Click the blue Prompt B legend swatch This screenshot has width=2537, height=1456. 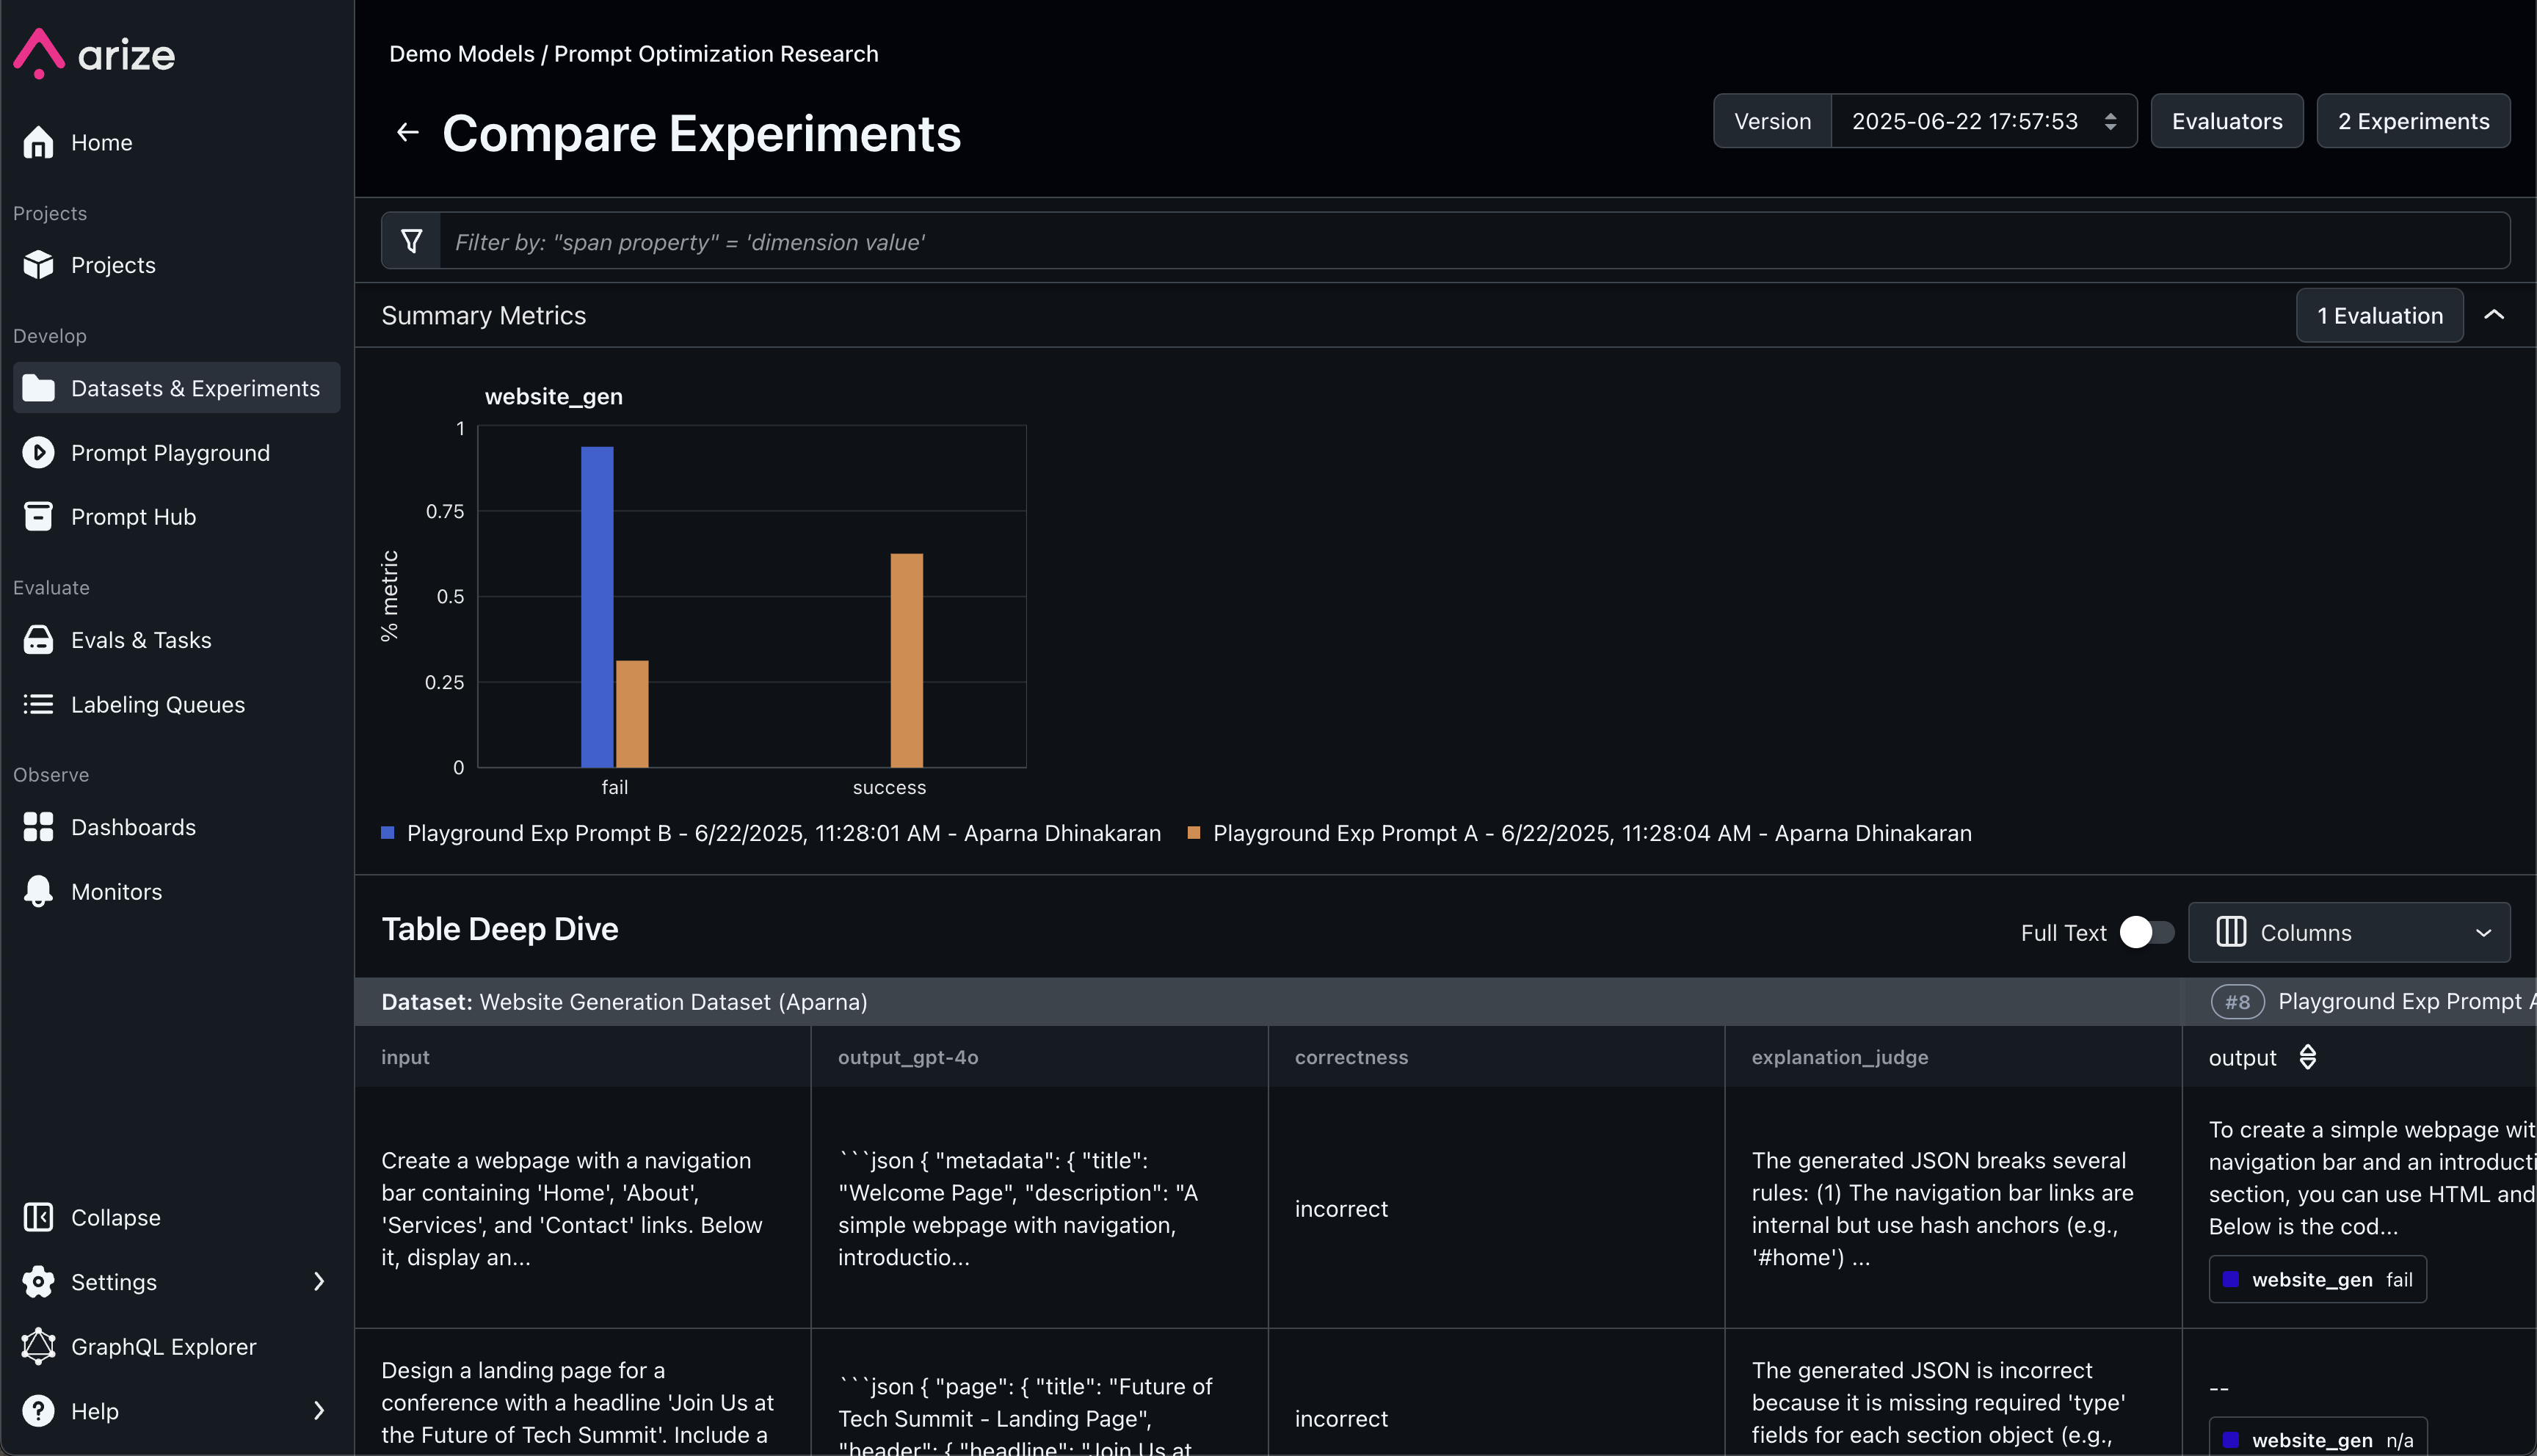tap(388, 832)
